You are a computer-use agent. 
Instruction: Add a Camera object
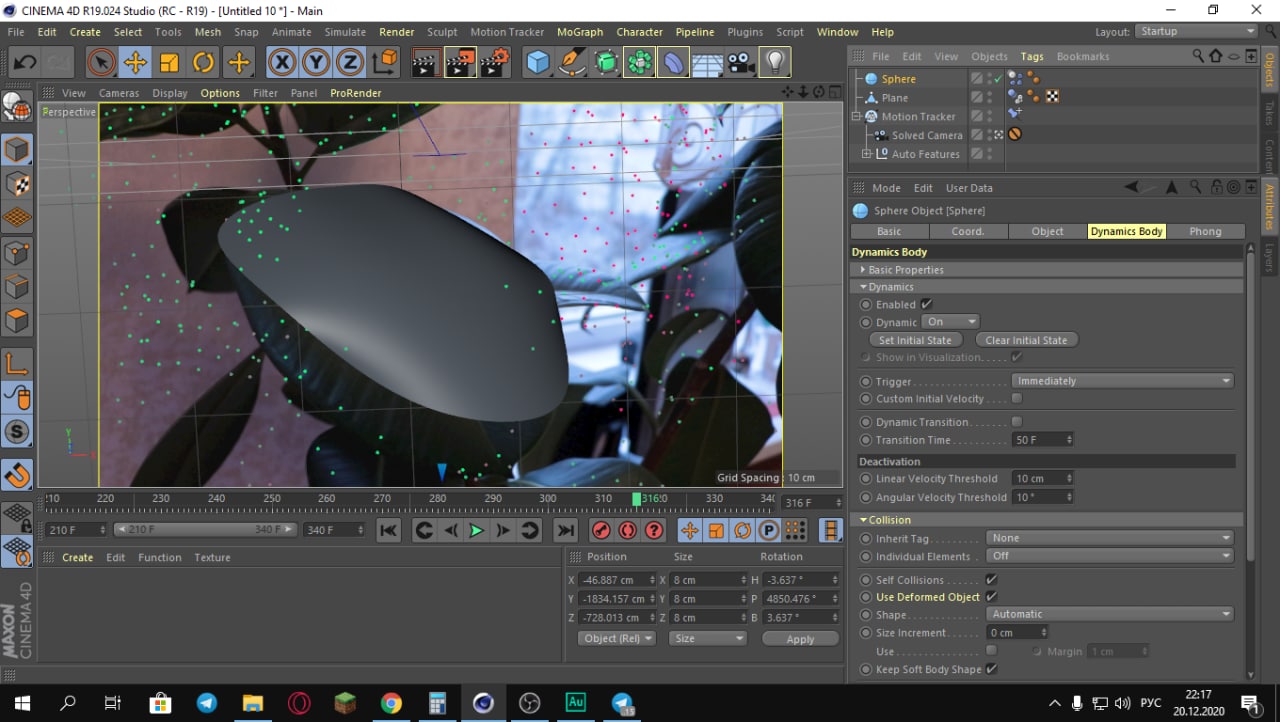[x=740, y=63]
